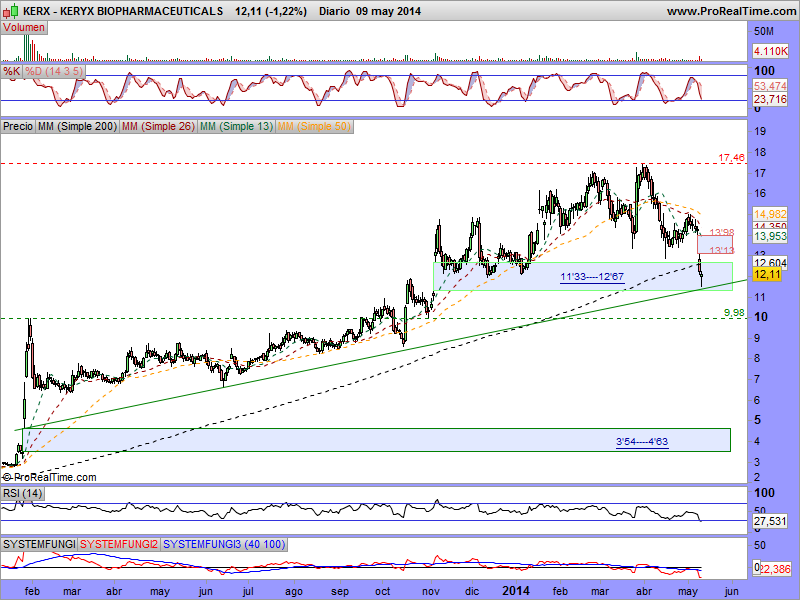Click the oct month label on time axis
Screen dimensions: 800x600
click(383, 591)
